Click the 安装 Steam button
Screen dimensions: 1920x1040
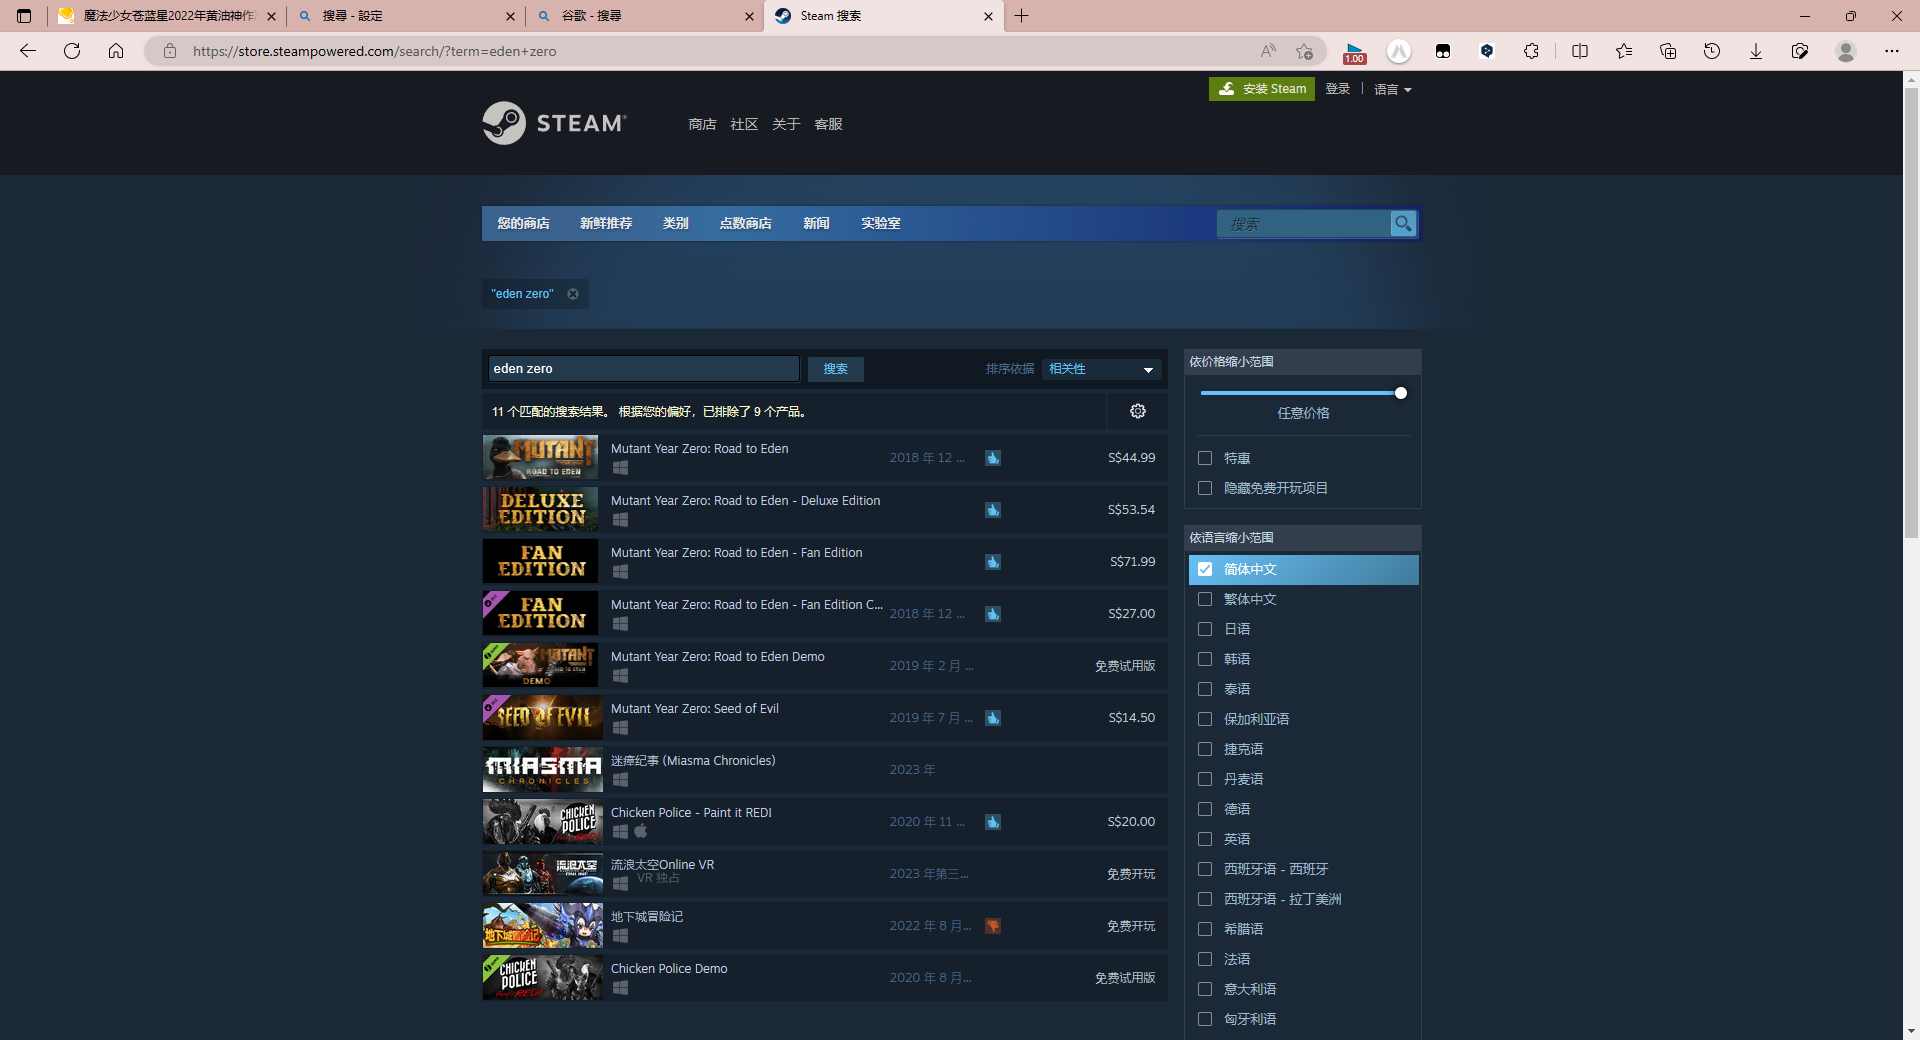pyautogui.click(x=1262, y=89)
